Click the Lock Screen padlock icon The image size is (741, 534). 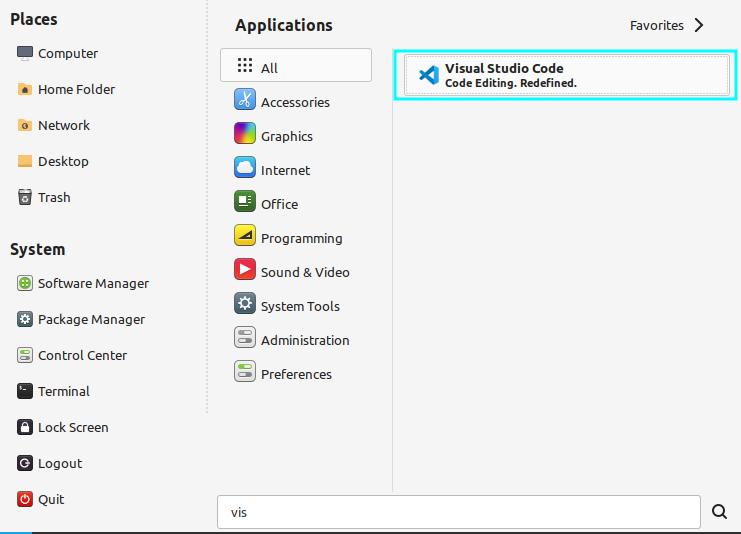tap(25, 427)
